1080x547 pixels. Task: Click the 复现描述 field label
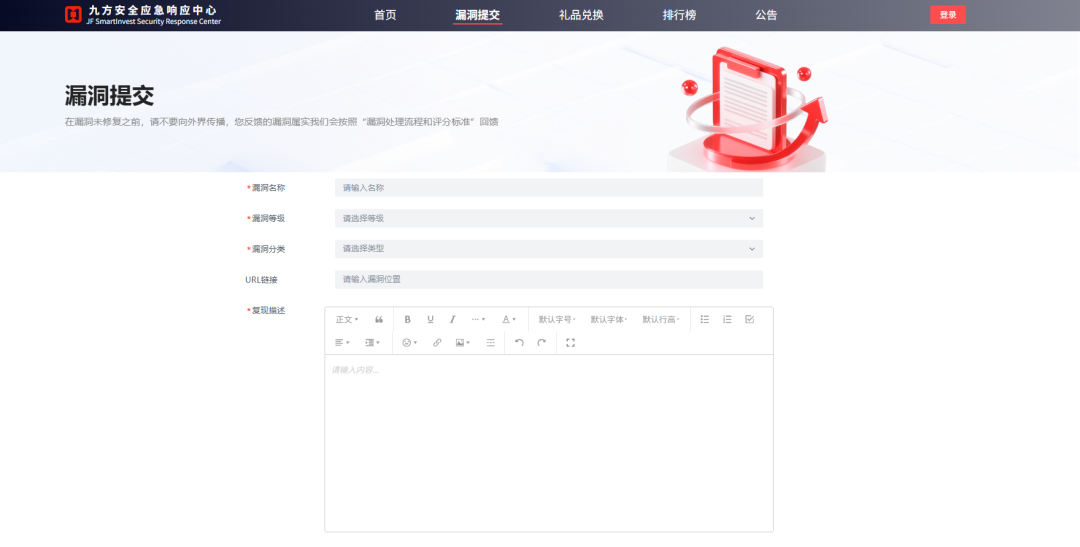pyautogui.click(x=266, y=311)
